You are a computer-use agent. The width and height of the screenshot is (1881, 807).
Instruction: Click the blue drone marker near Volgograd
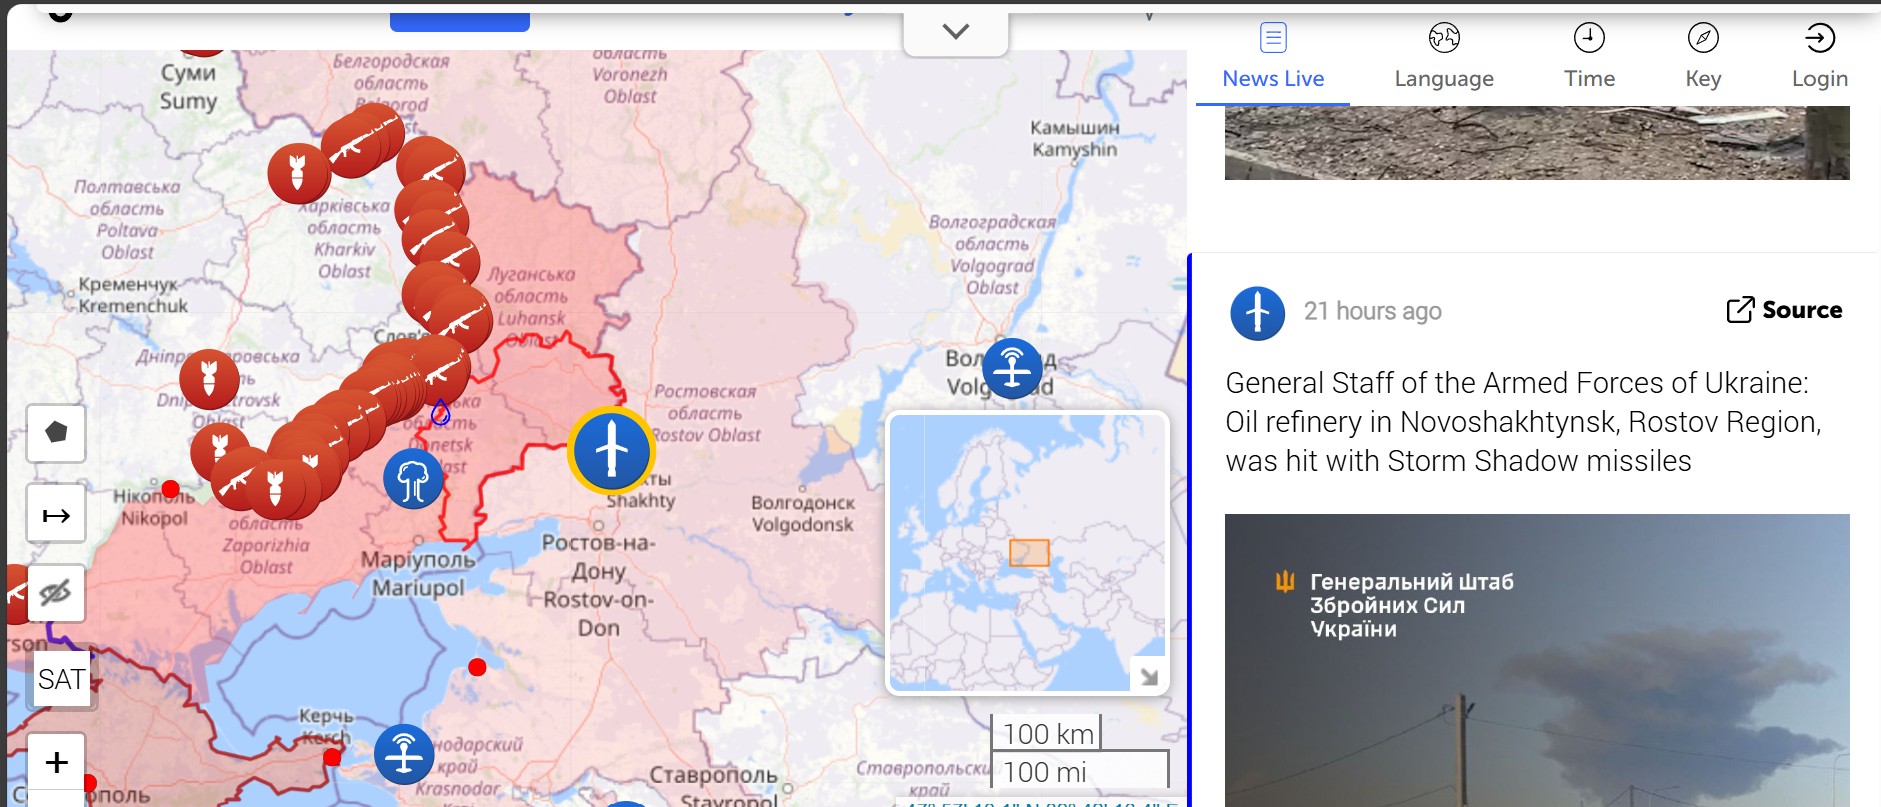1012,368
